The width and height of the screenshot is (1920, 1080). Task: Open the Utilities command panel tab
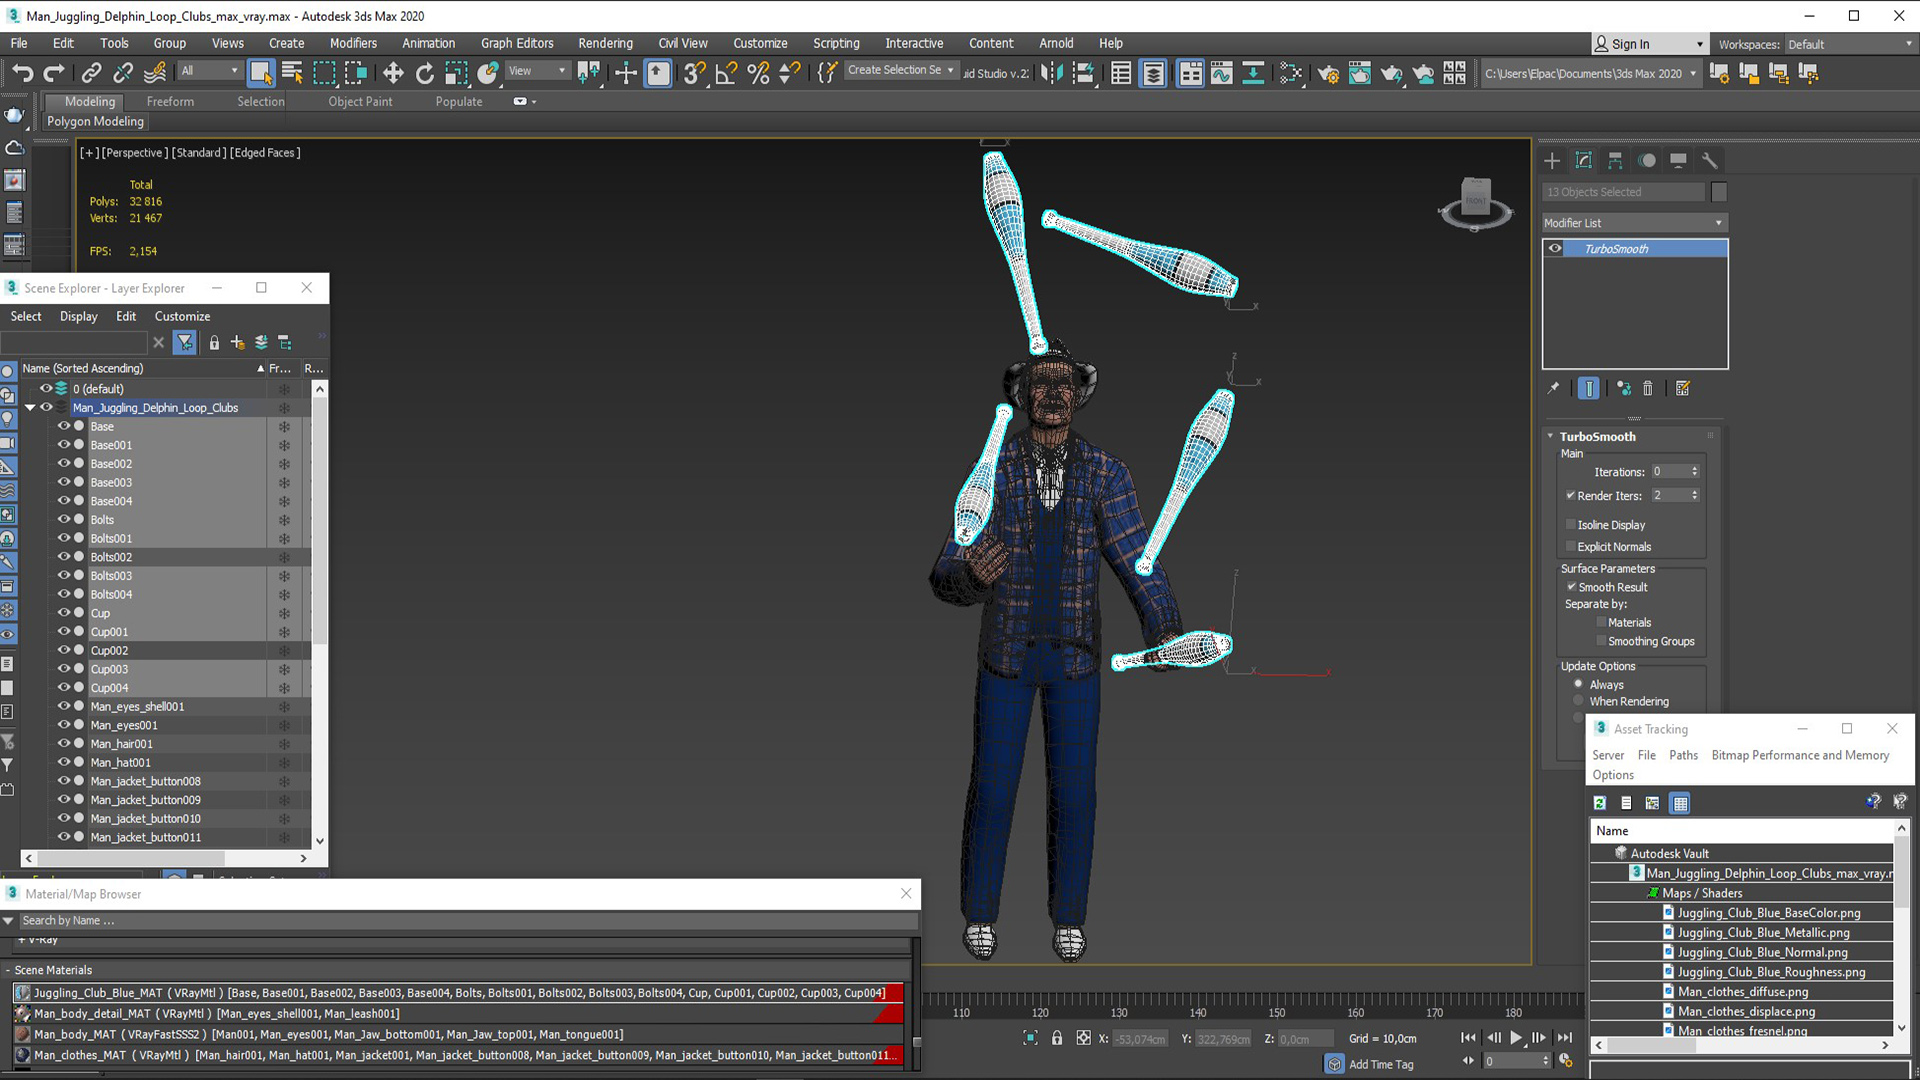[x=1710, y=160]
